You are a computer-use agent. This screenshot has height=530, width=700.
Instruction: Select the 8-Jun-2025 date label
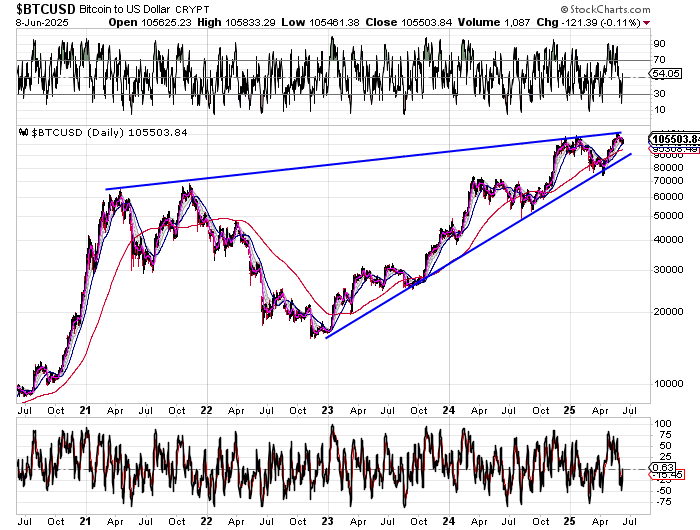38,22
